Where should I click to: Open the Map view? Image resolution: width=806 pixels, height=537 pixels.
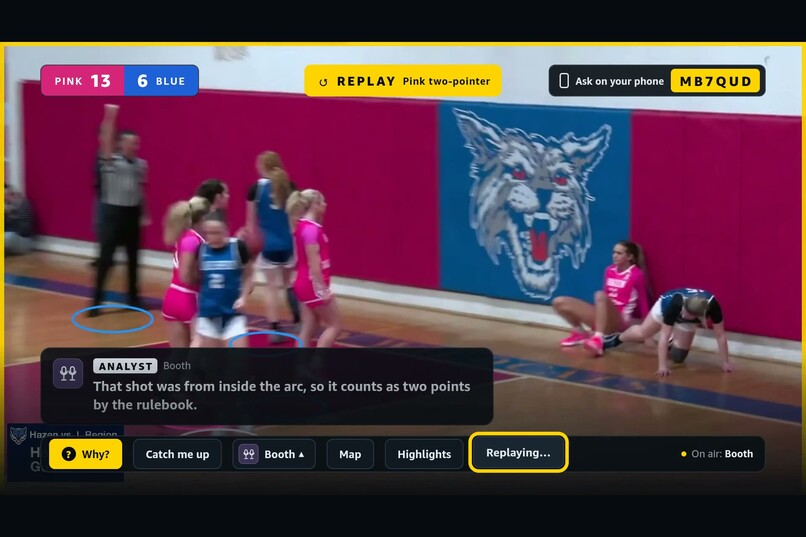click(350, 454)
